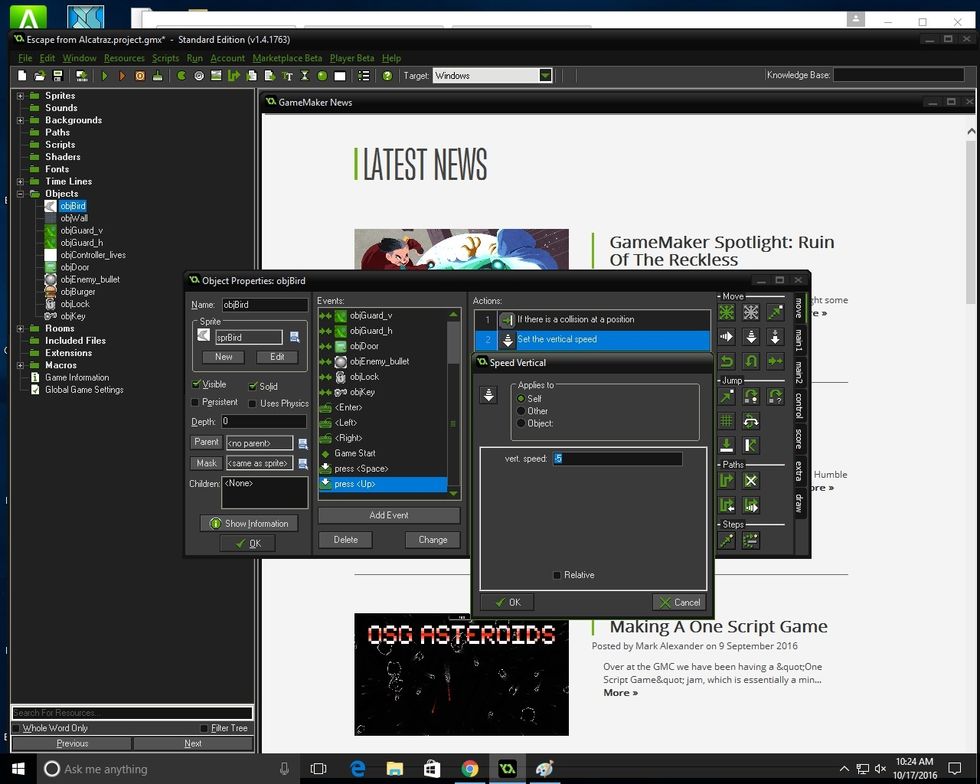
Task: Create a new object via the green ball icon
Action: click(x=322, y=76)
